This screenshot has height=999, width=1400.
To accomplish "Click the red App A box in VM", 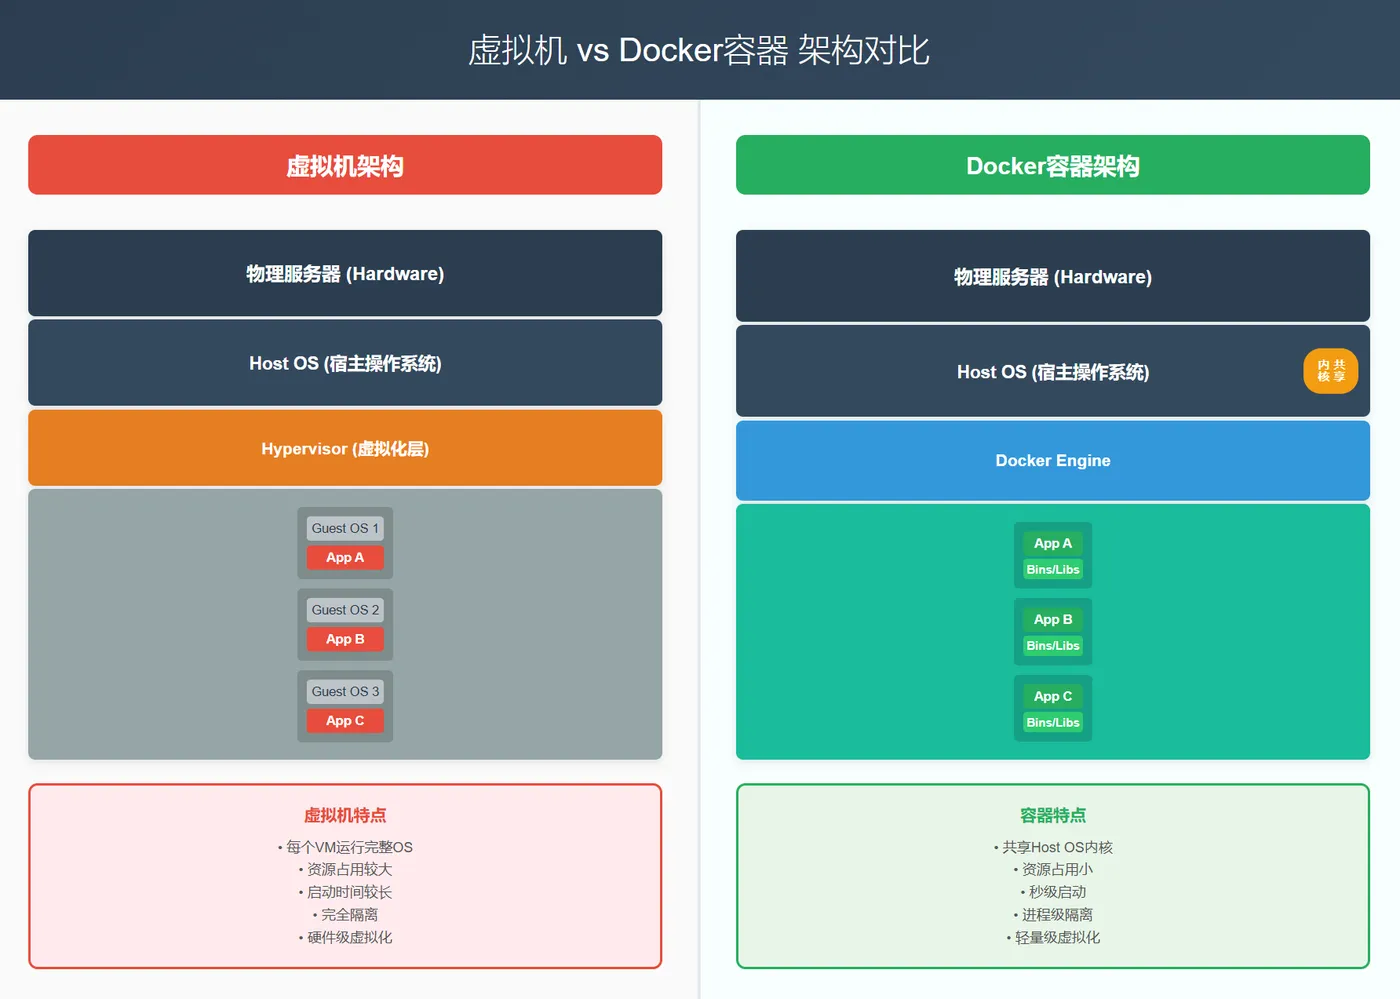I will click(345, 557).
